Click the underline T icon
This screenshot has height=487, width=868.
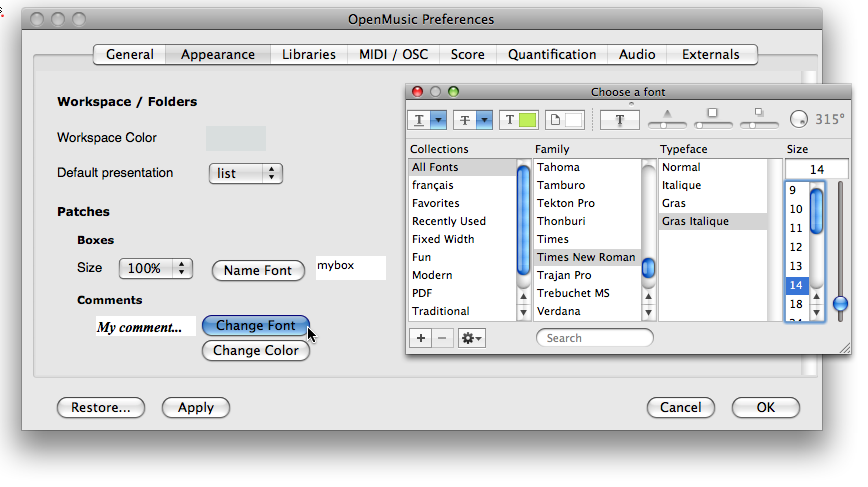pyautogui.click(x=419, y=120)
